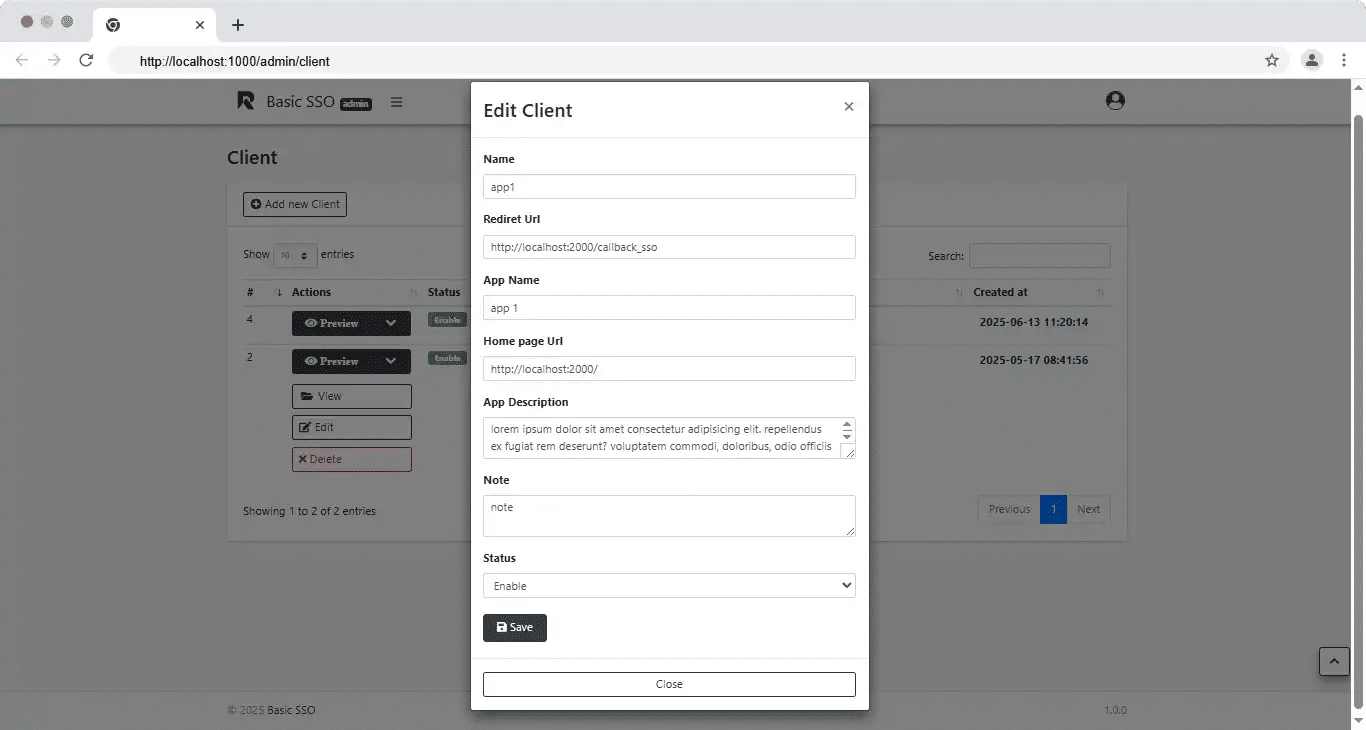Click the Enable status badge in row 4
The height and width of the screenshot is (730, 1366).
click(447, 320)
